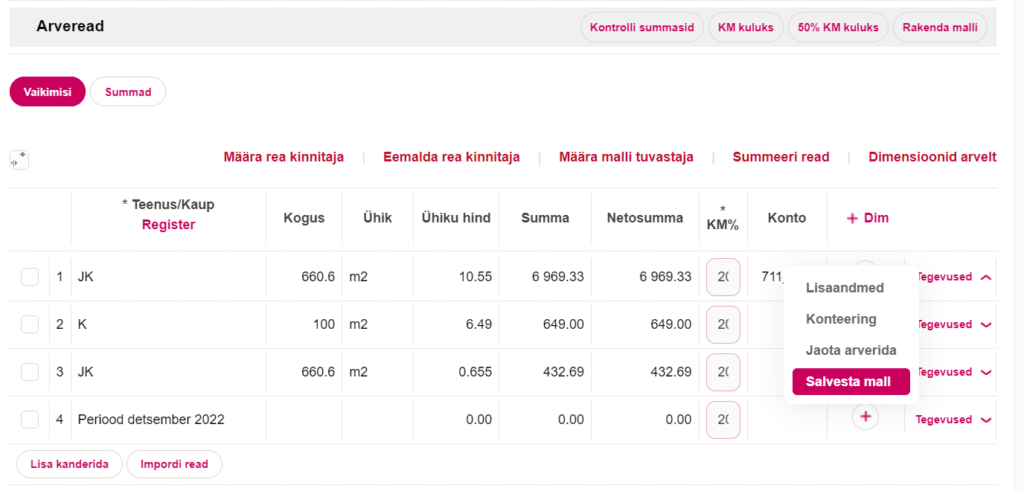Open Tegevused dropdown for row 4
Image resolution: width=1024 pixels, height=491 pixels.
953,420
